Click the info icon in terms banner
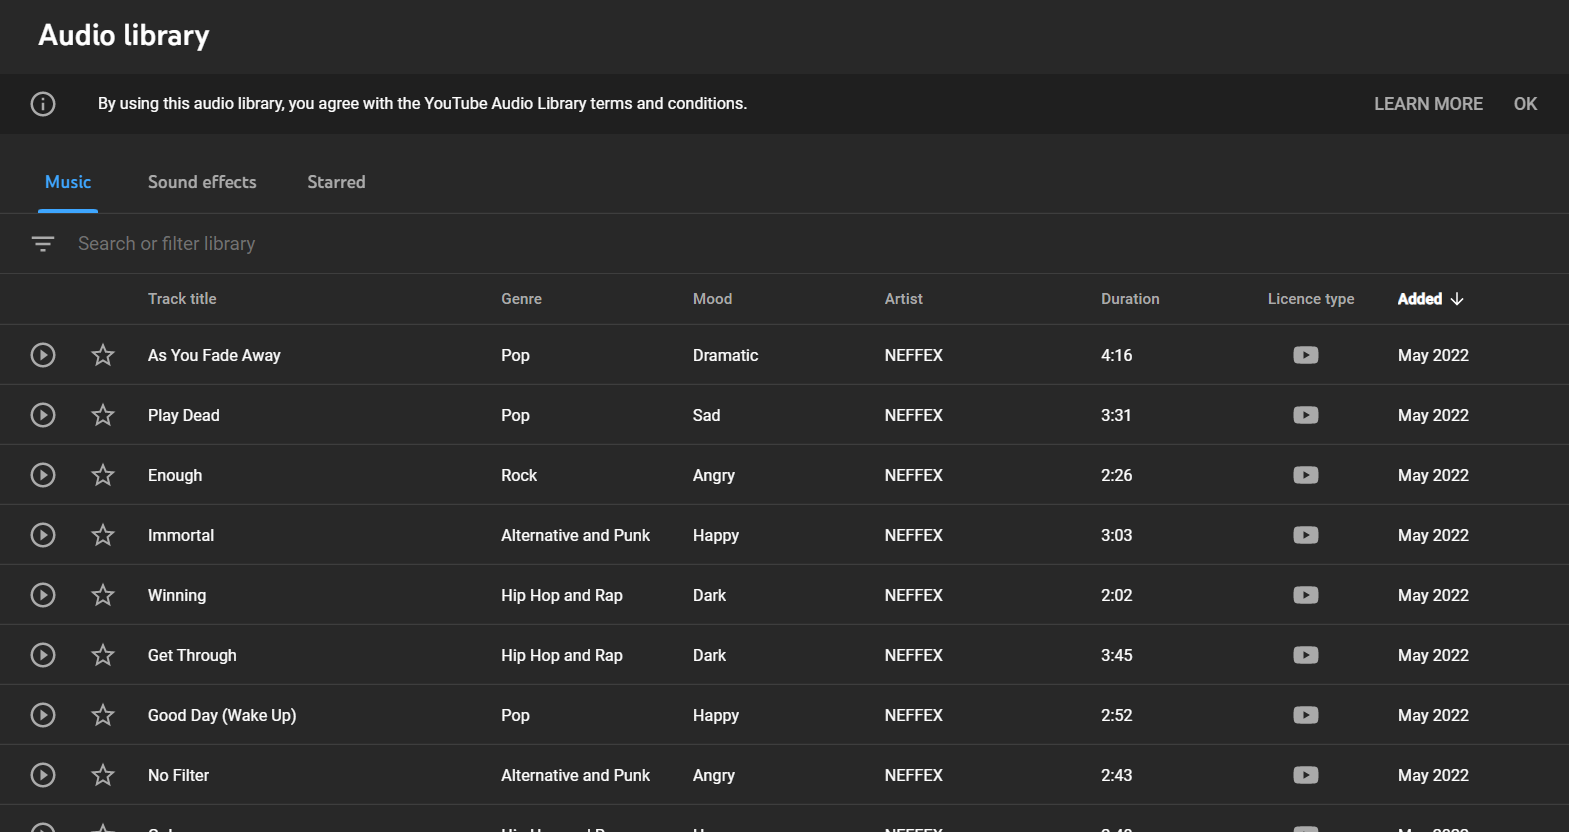Screen dimensions: 1569x832 tap(43, 104)
